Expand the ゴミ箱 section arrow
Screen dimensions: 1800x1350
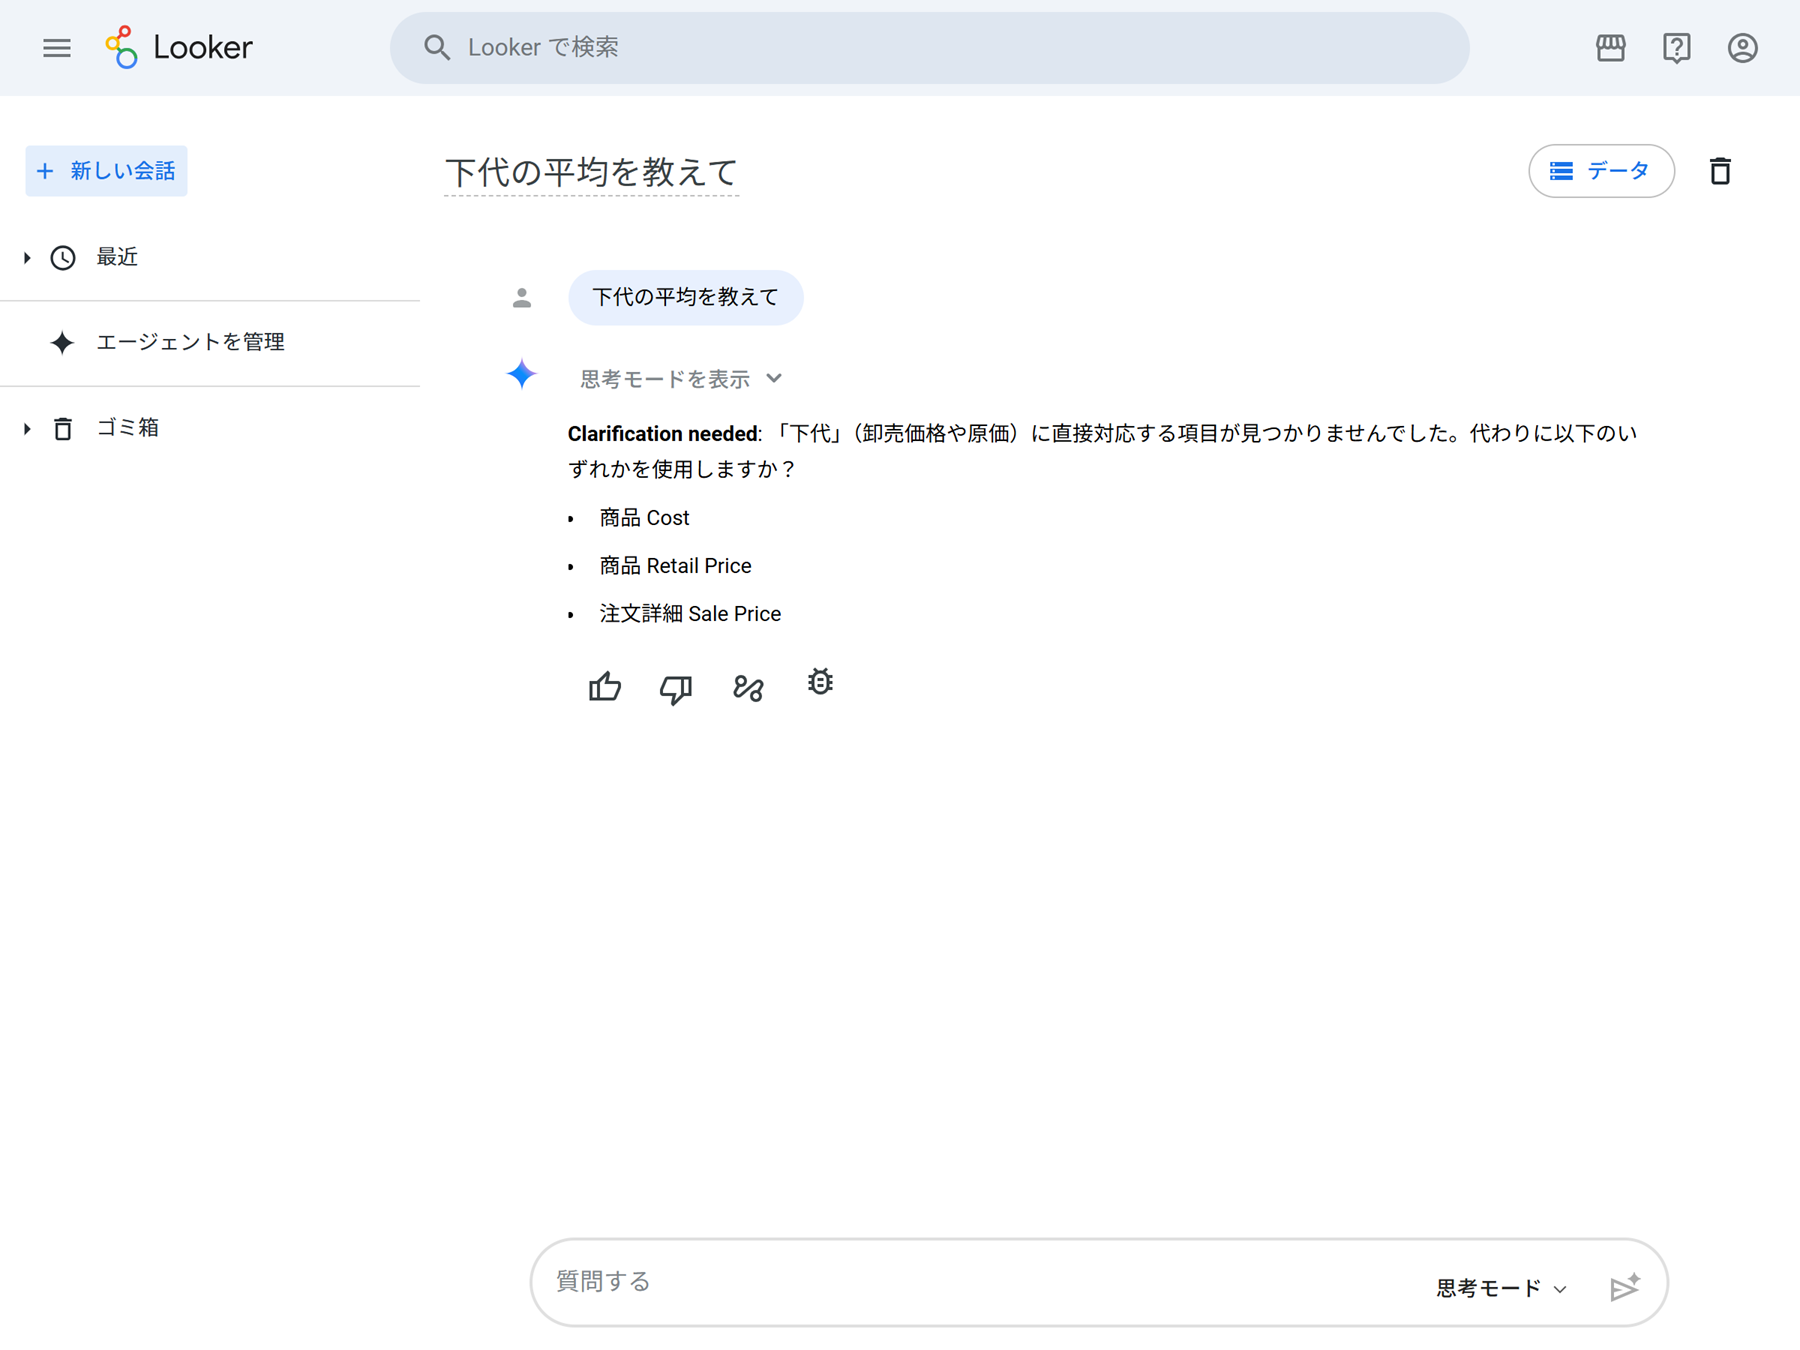27,428
